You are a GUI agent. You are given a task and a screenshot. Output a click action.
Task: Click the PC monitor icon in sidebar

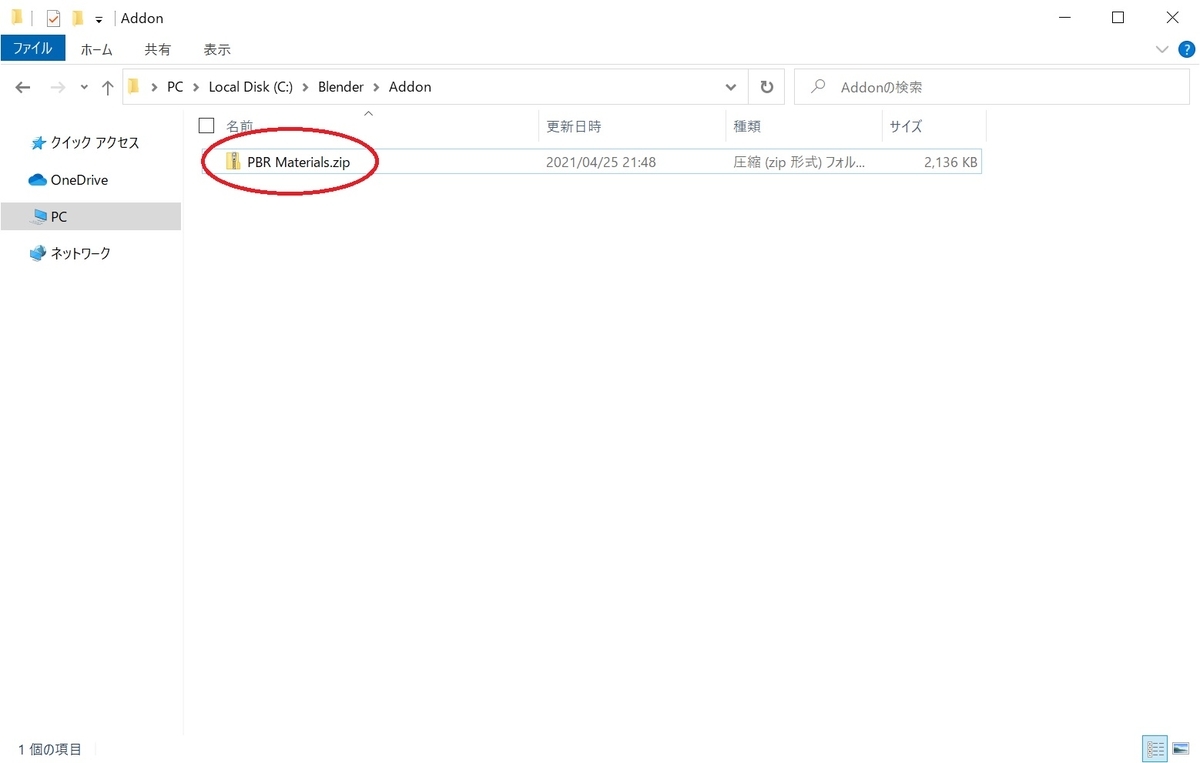(x=39, y=216)
